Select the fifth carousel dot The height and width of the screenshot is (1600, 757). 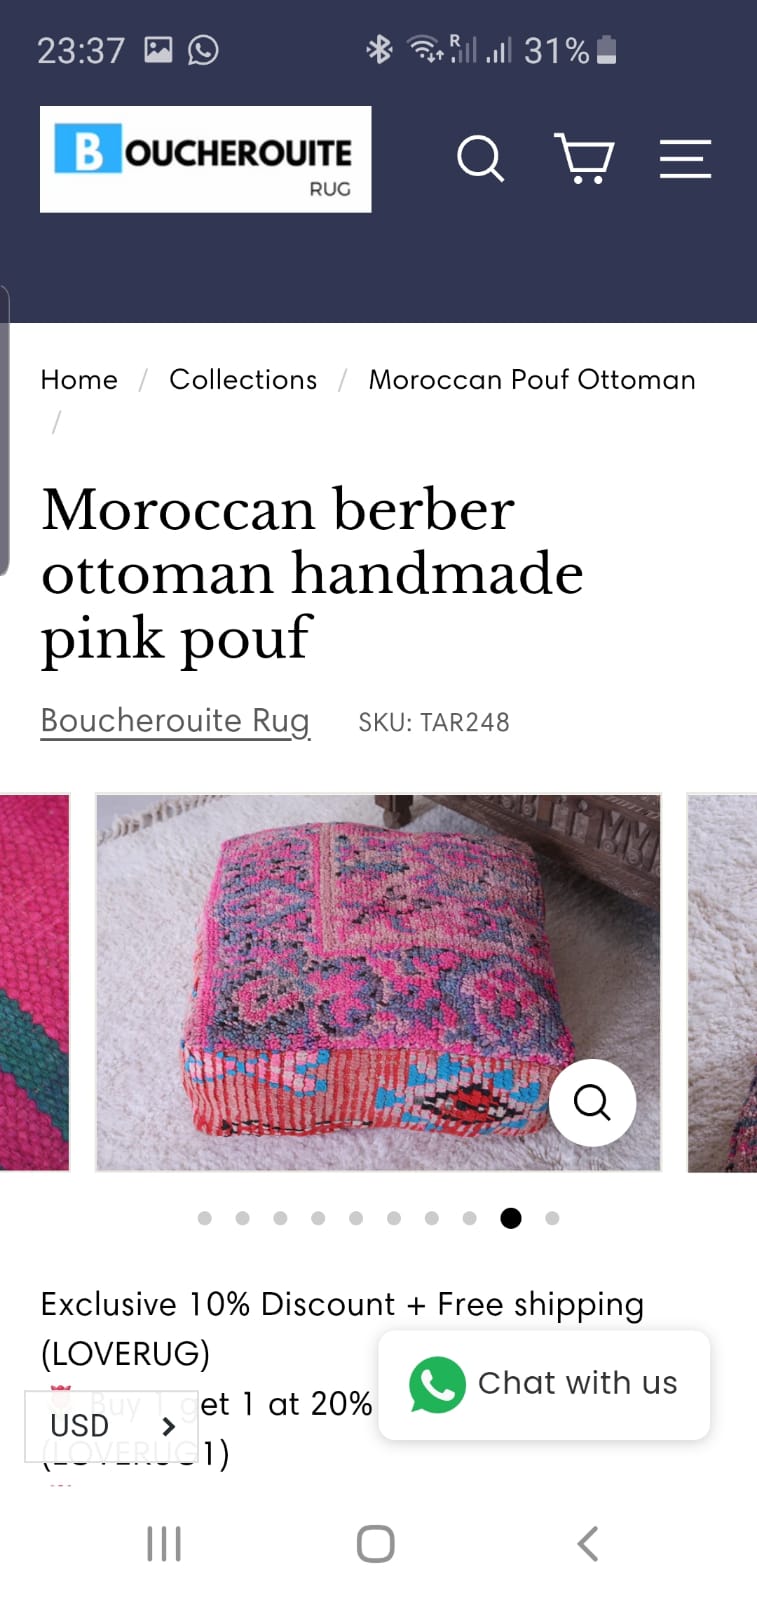tap(356, 1218)
